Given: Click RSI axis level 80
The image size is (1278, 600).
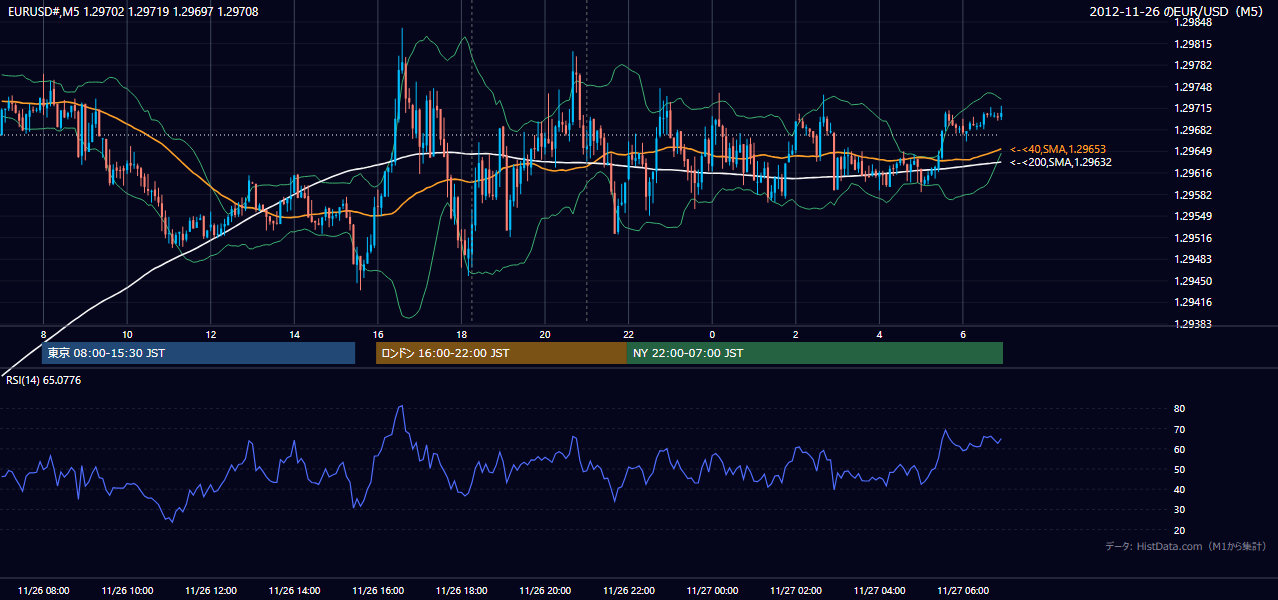Looking at the screenshot, I should pyautogui.click(x=1179, y=409).
